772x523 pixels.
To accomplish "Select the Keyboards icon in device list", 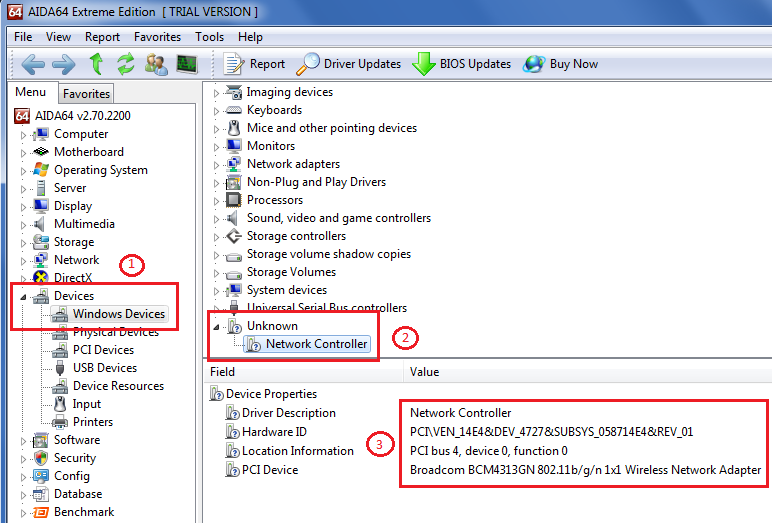I will (x=233, y=110).
